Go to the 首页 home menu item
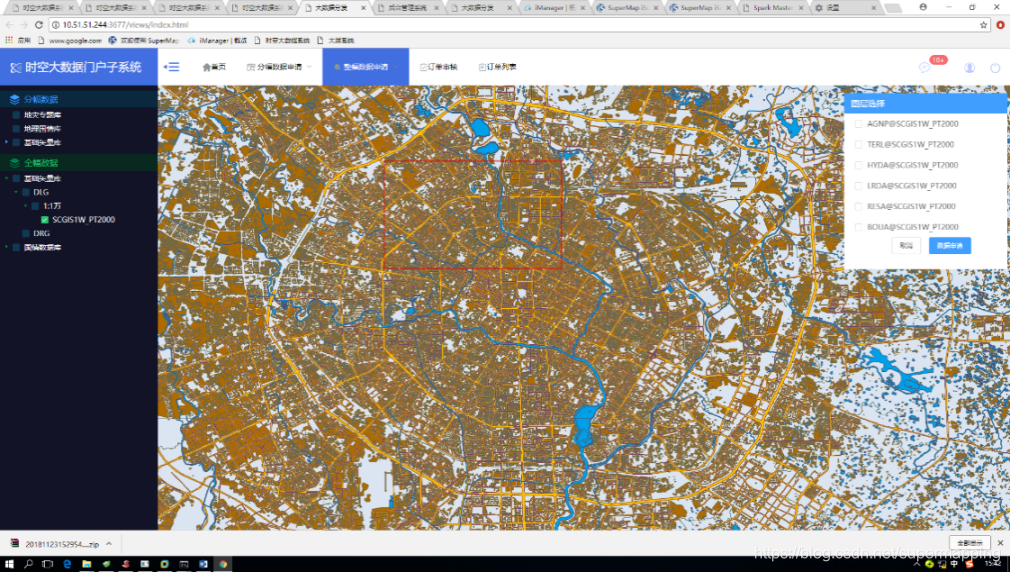The height and width of the screenshot is (572, 1010). click(214, 67)
